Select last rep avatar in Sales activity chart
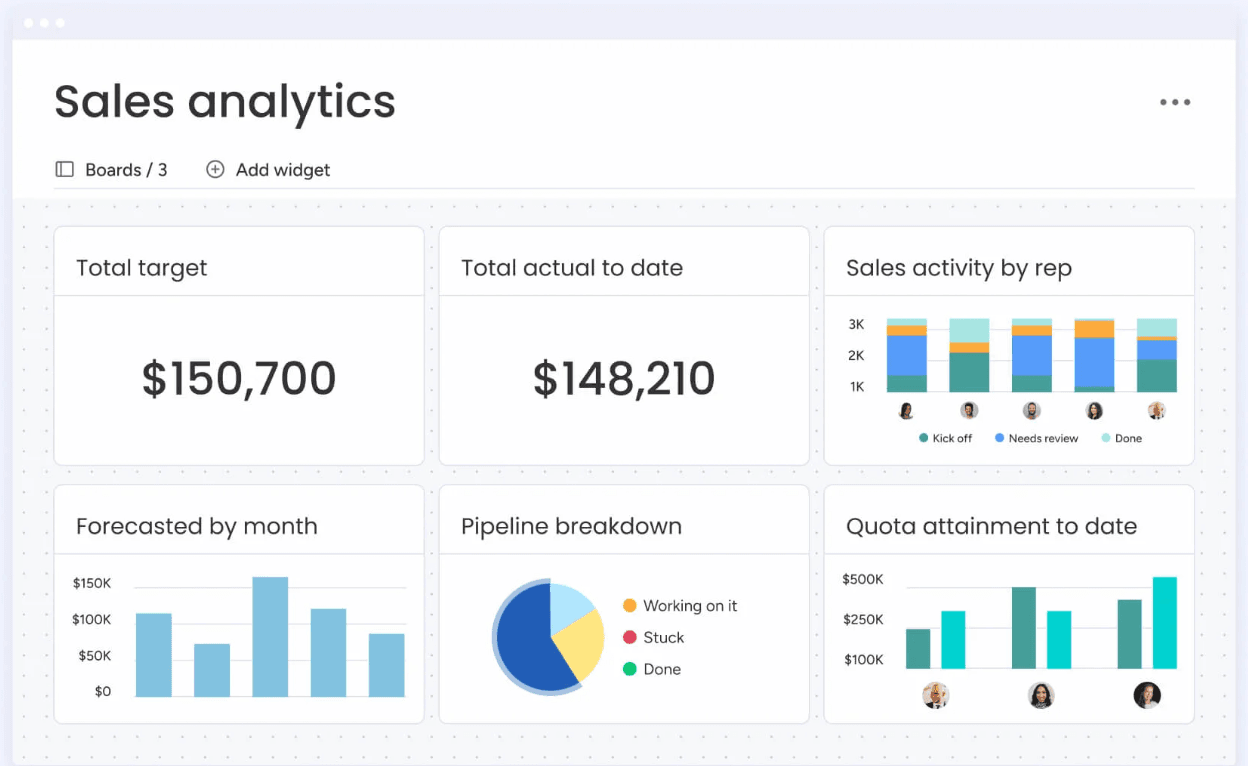The width and height of the screenshot is (1248, 766). pyautogui.click(x=1156, y=411)
